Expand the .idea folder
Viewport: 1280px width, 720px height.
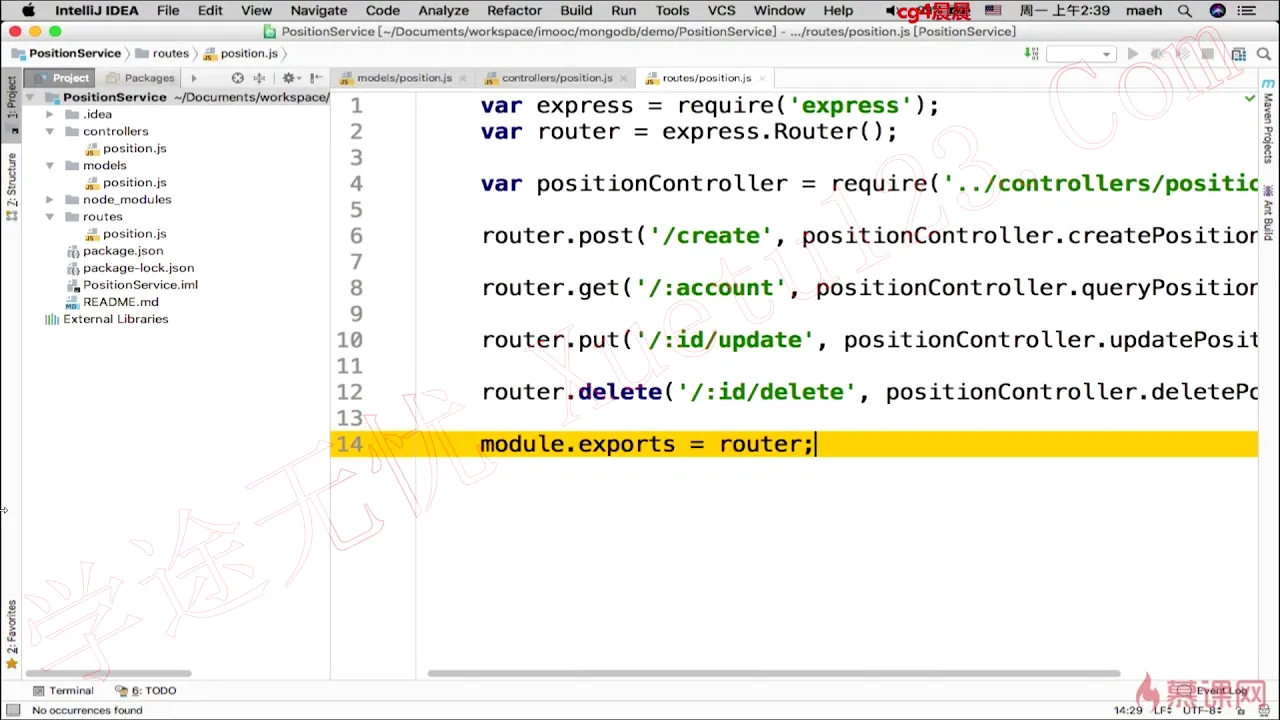(49, 114)
